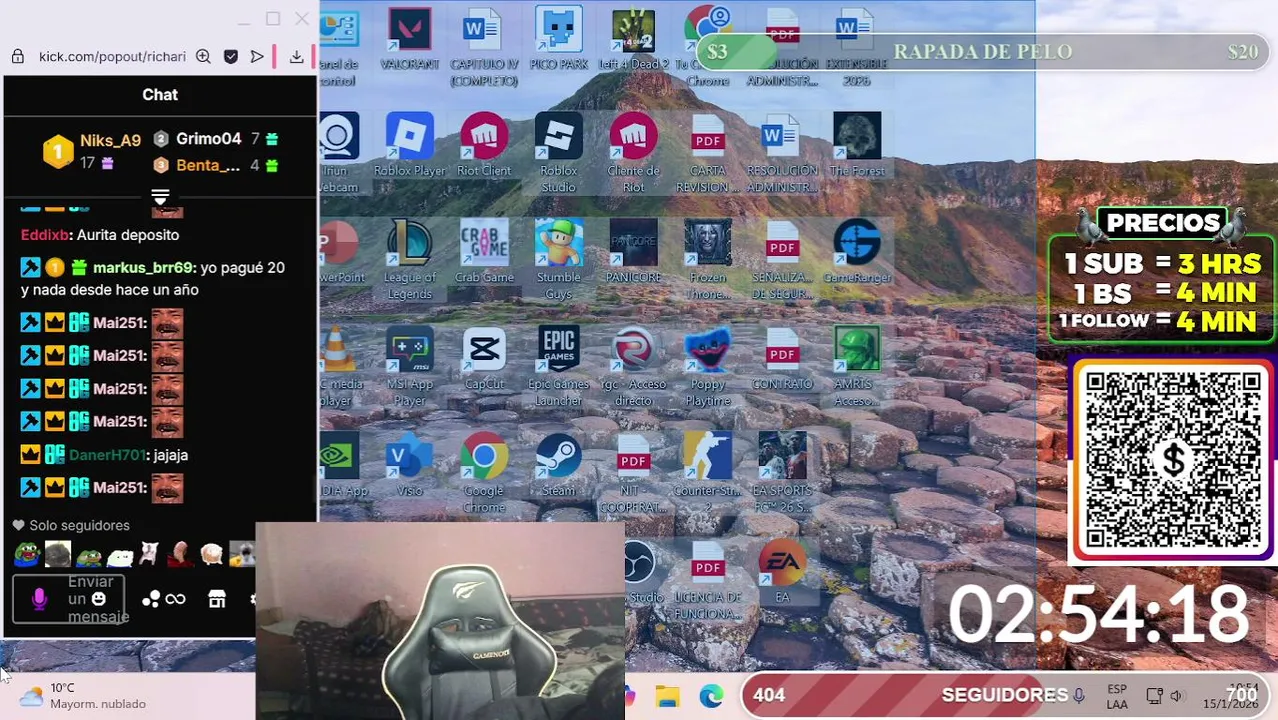
Task: Open the chat shop storefront icon
Action: 217,599
